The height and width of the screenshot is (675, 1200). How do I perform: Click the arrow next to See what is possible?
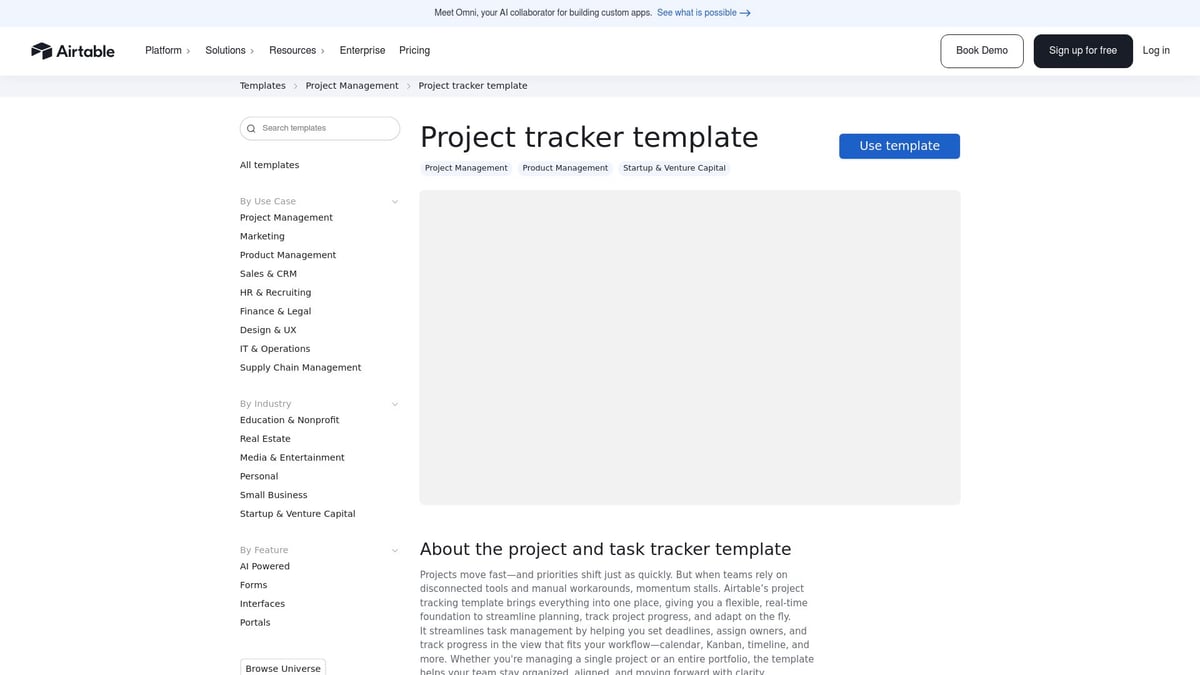pos(745,13)
